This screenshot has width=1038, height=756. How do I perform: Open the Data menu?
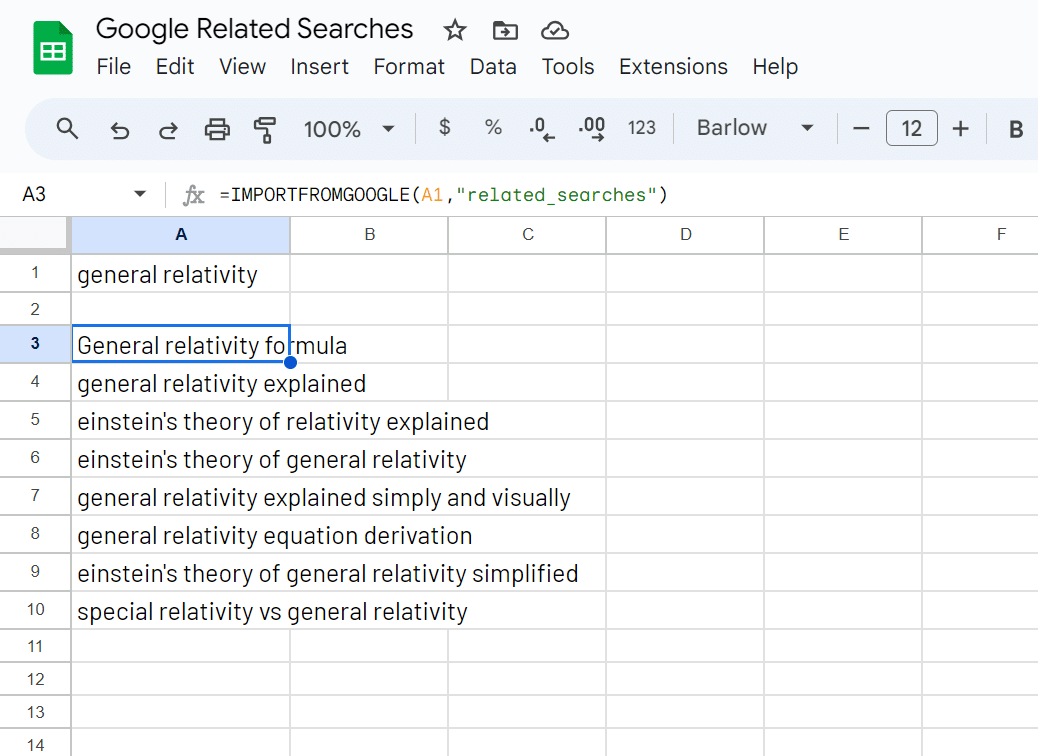coord(493,67)
